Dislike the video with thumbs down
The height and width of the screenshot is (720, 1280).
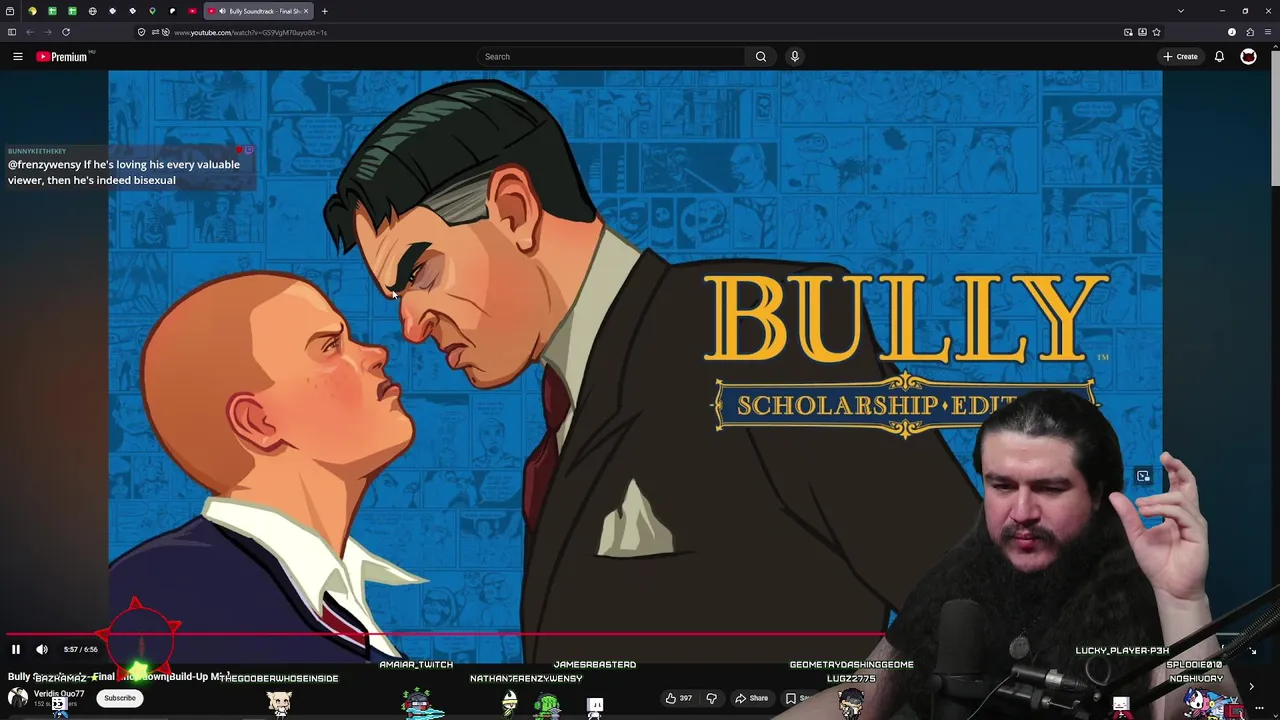point(712,698)
